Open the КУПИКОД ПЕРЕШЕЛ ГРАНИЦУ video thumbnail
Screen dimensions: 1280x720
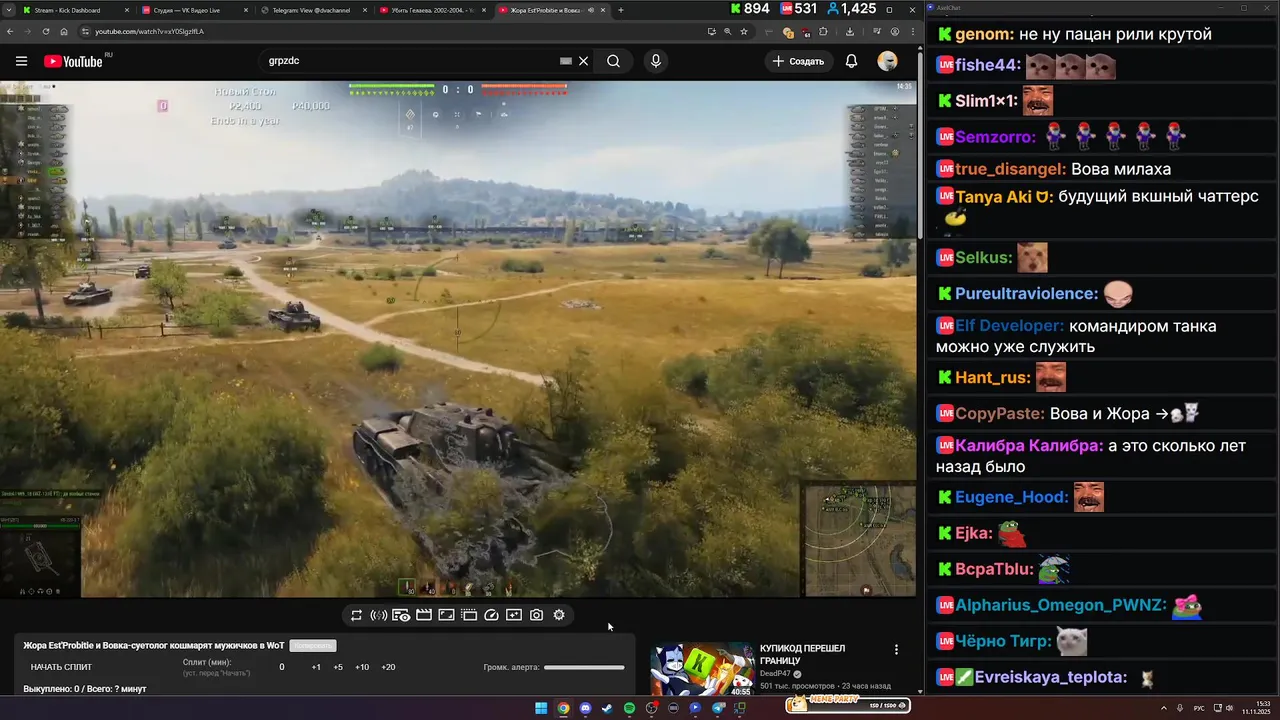pos(702,670)
